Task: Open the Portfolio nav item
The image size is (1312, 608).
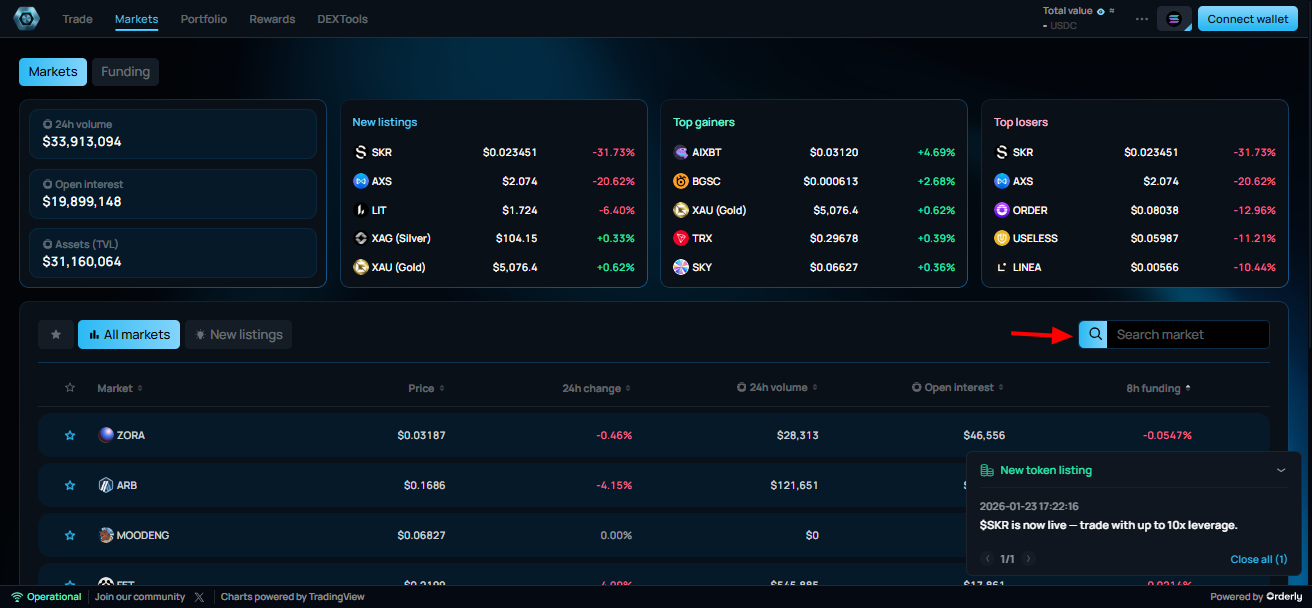Action: [x=204, y=19]
